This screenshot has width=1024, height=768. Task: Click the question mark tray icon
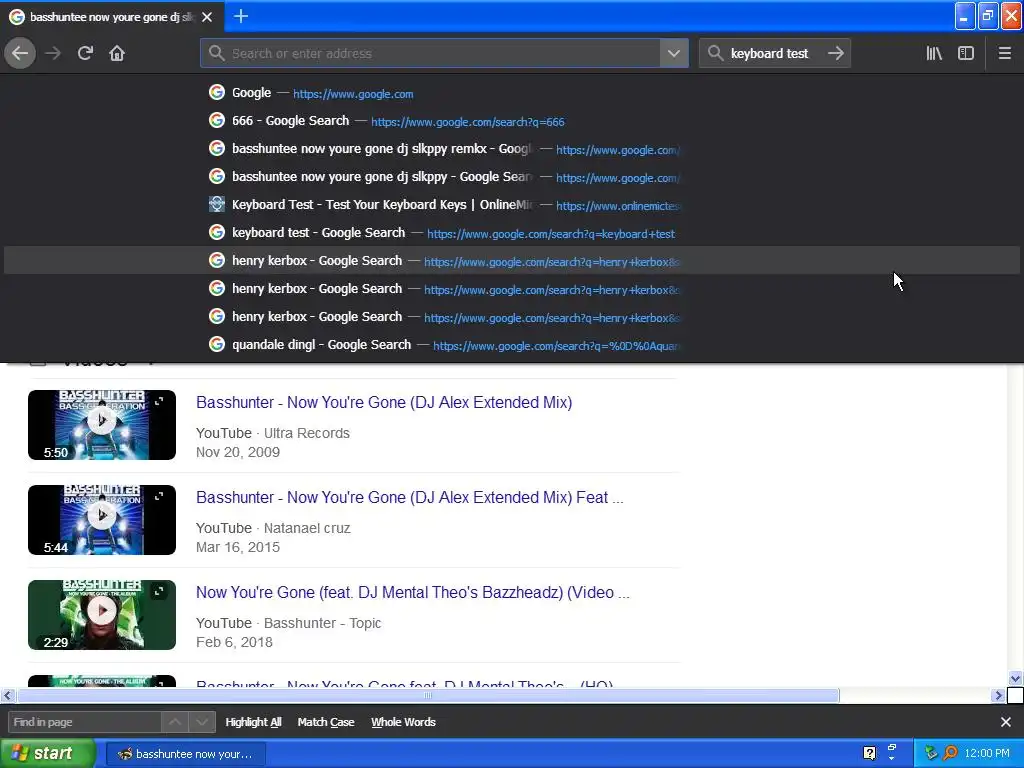(869, 754)
